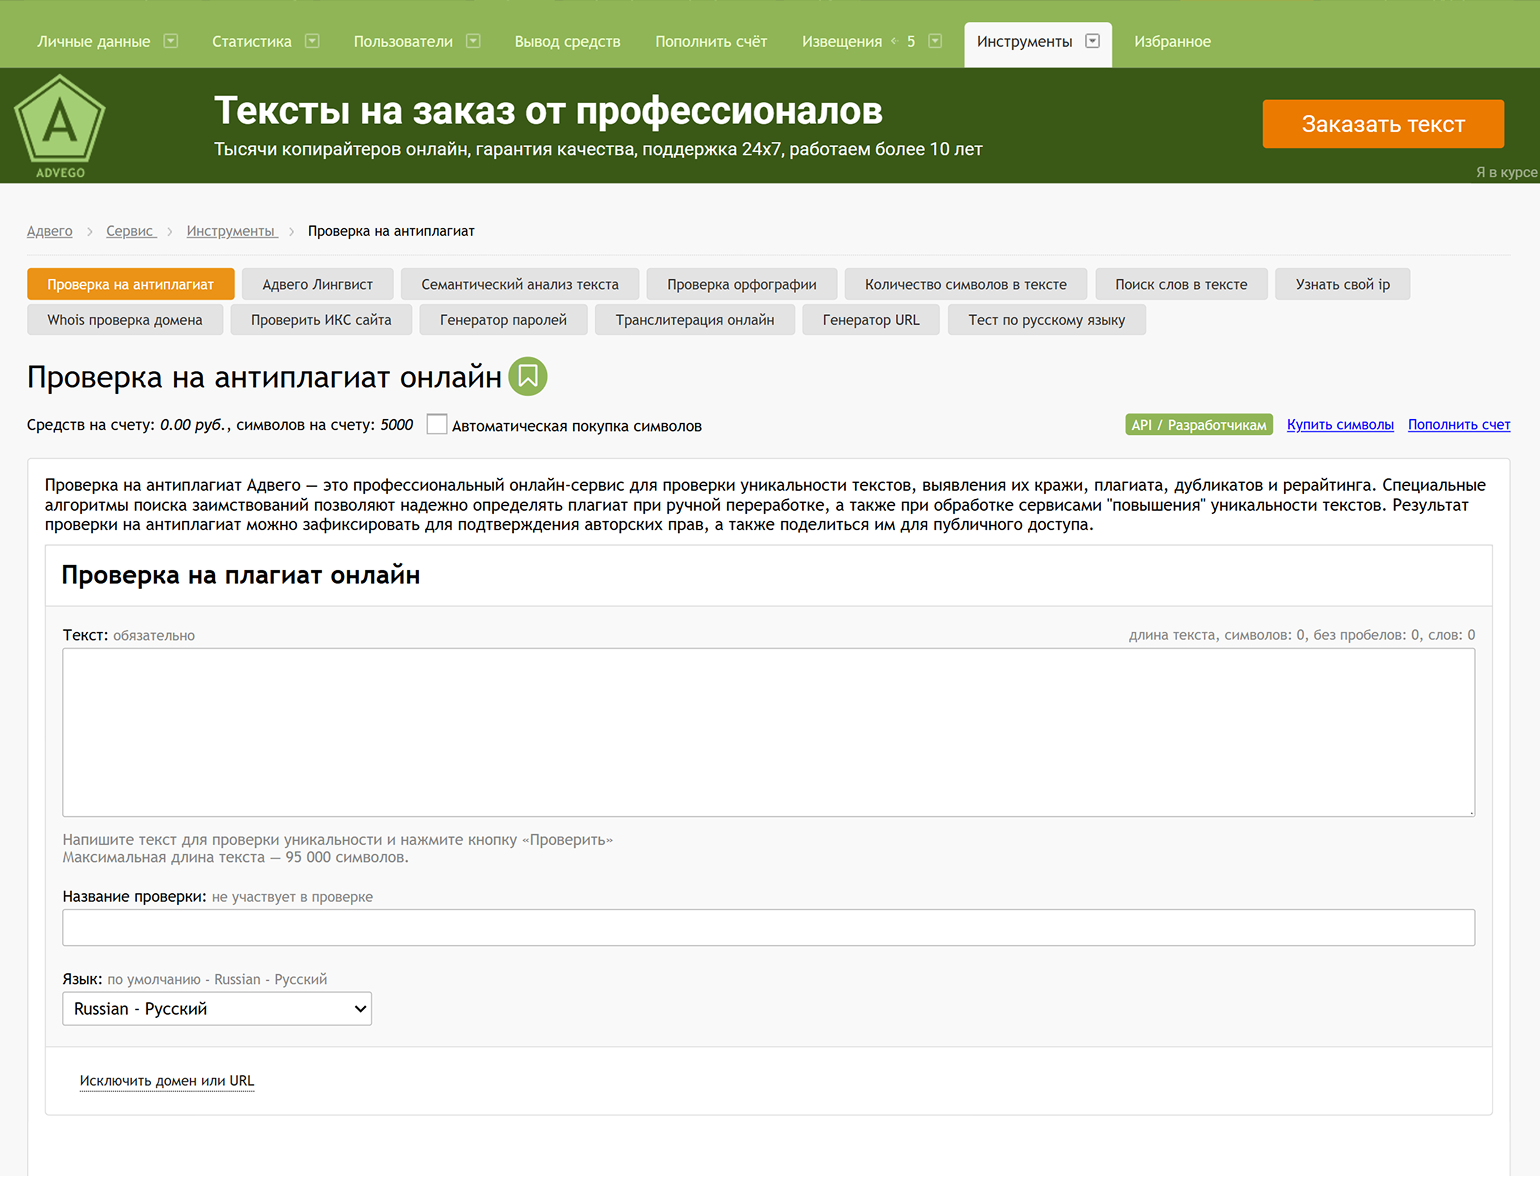Click into the Текст textarea

769,732
